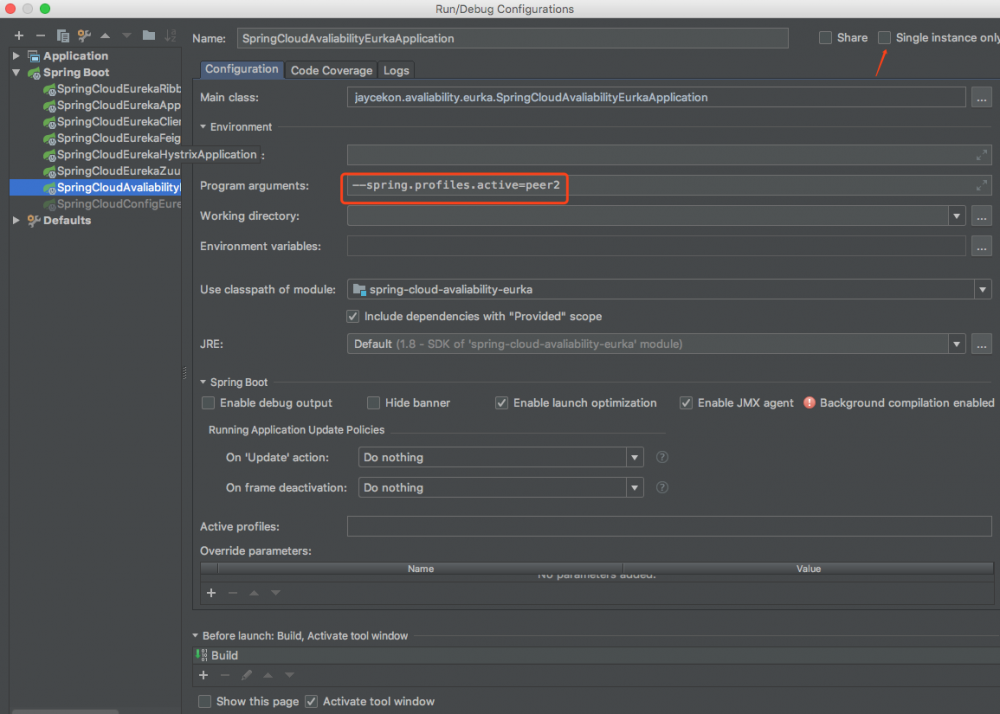1000x714 pixels.
Task: Remove the selected override parameter
Action: click(x=233, y=593)
